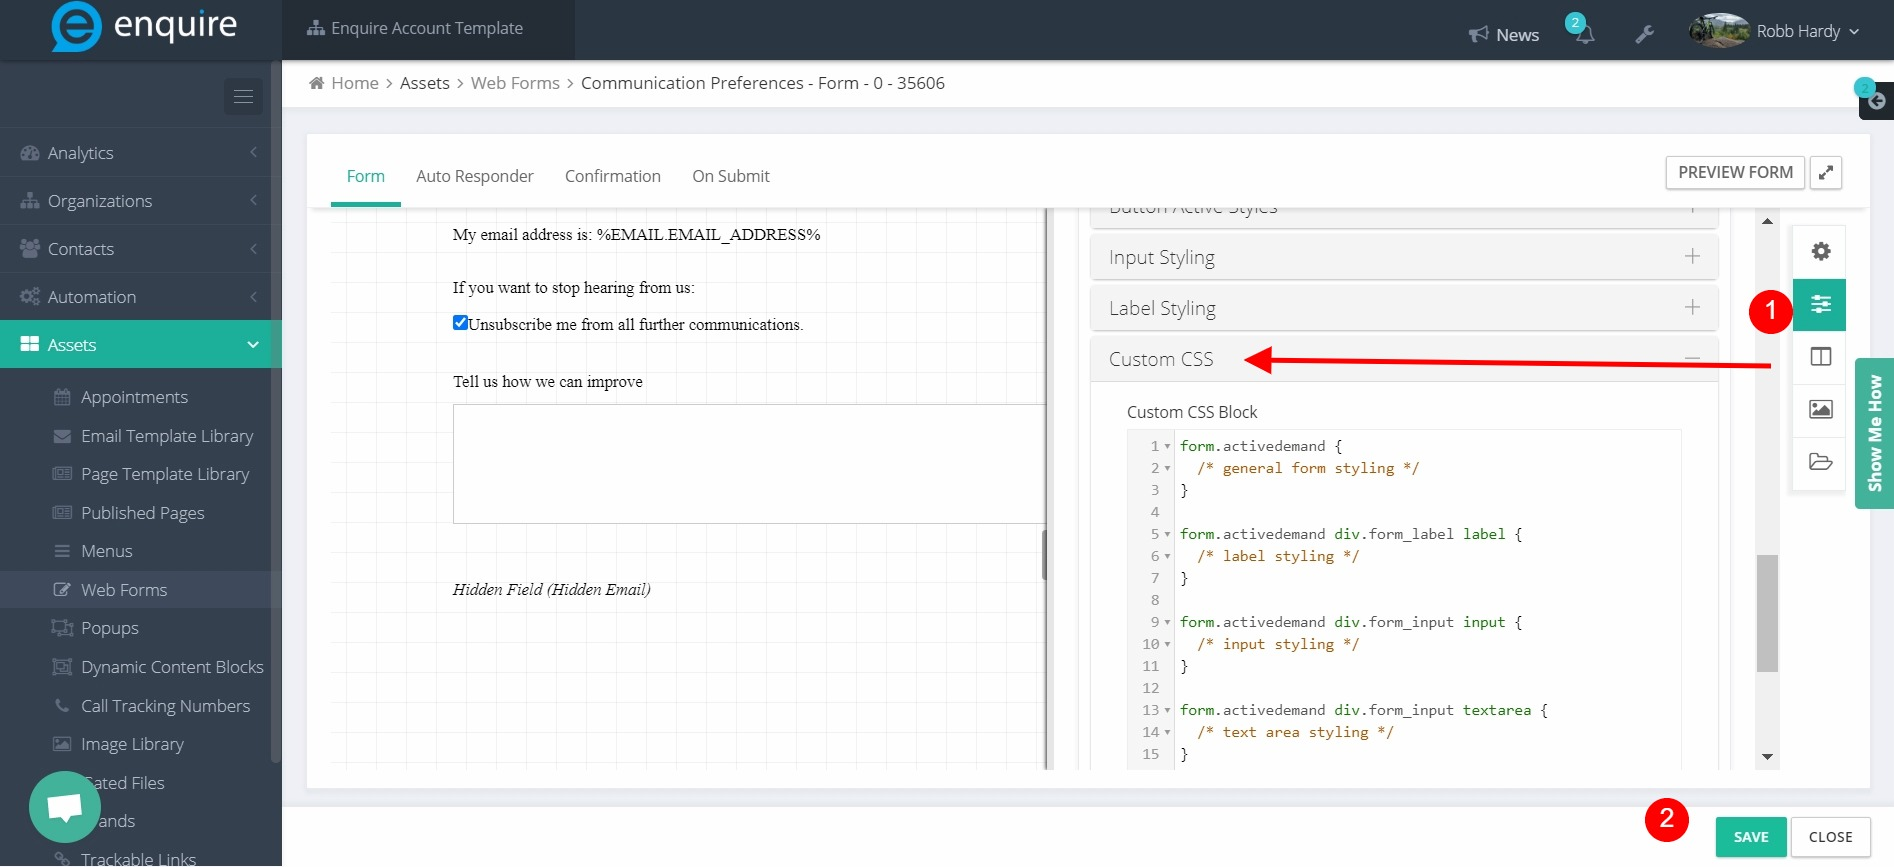Open the Confirmation tab
The height and width of the screenshot is (867, 1894).
(612, 176)
